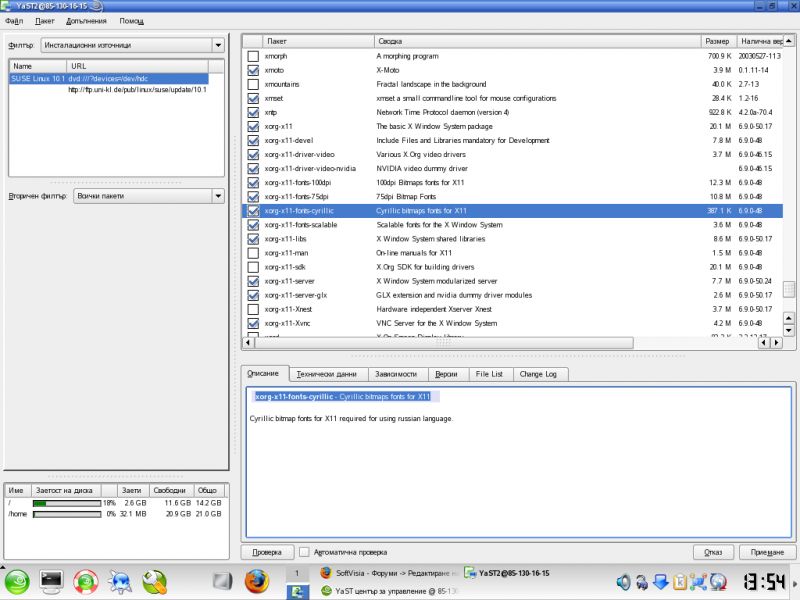Switch to the SoftVisia Firefox taskbar entry

[388, 573]
